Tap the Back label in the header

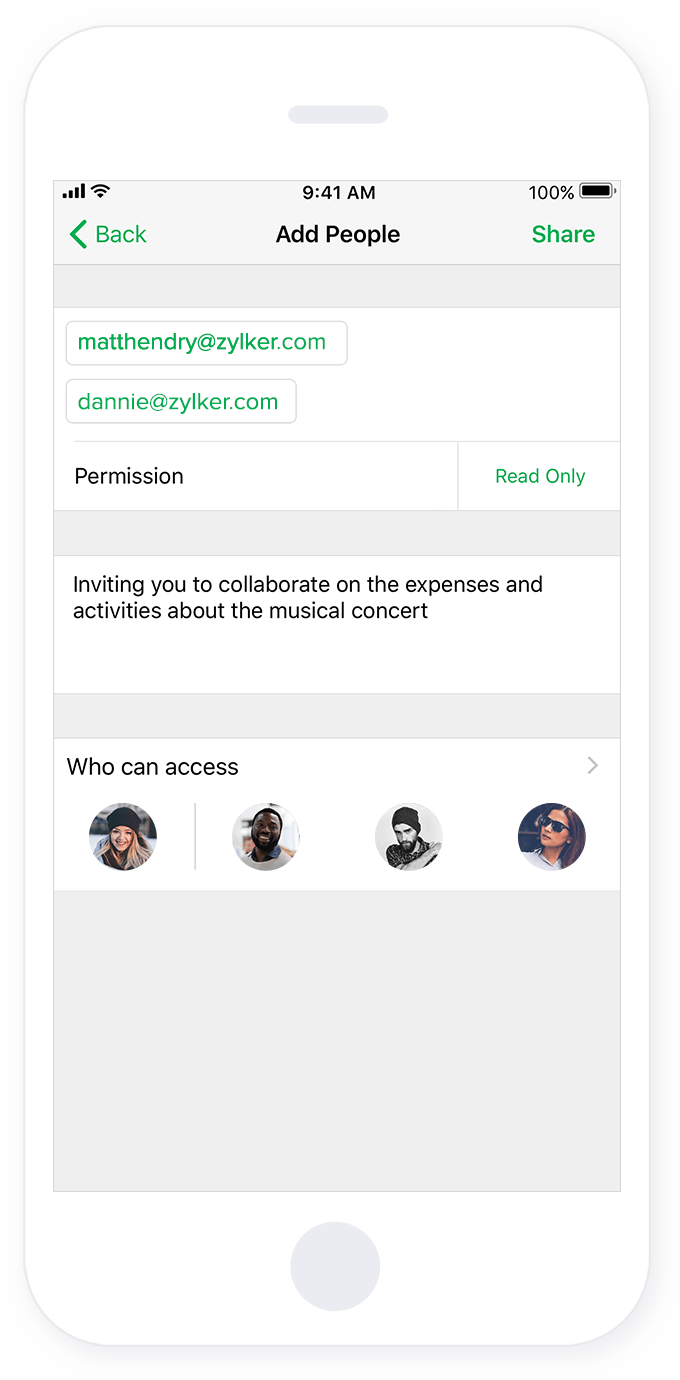click(x=121, y=234)
